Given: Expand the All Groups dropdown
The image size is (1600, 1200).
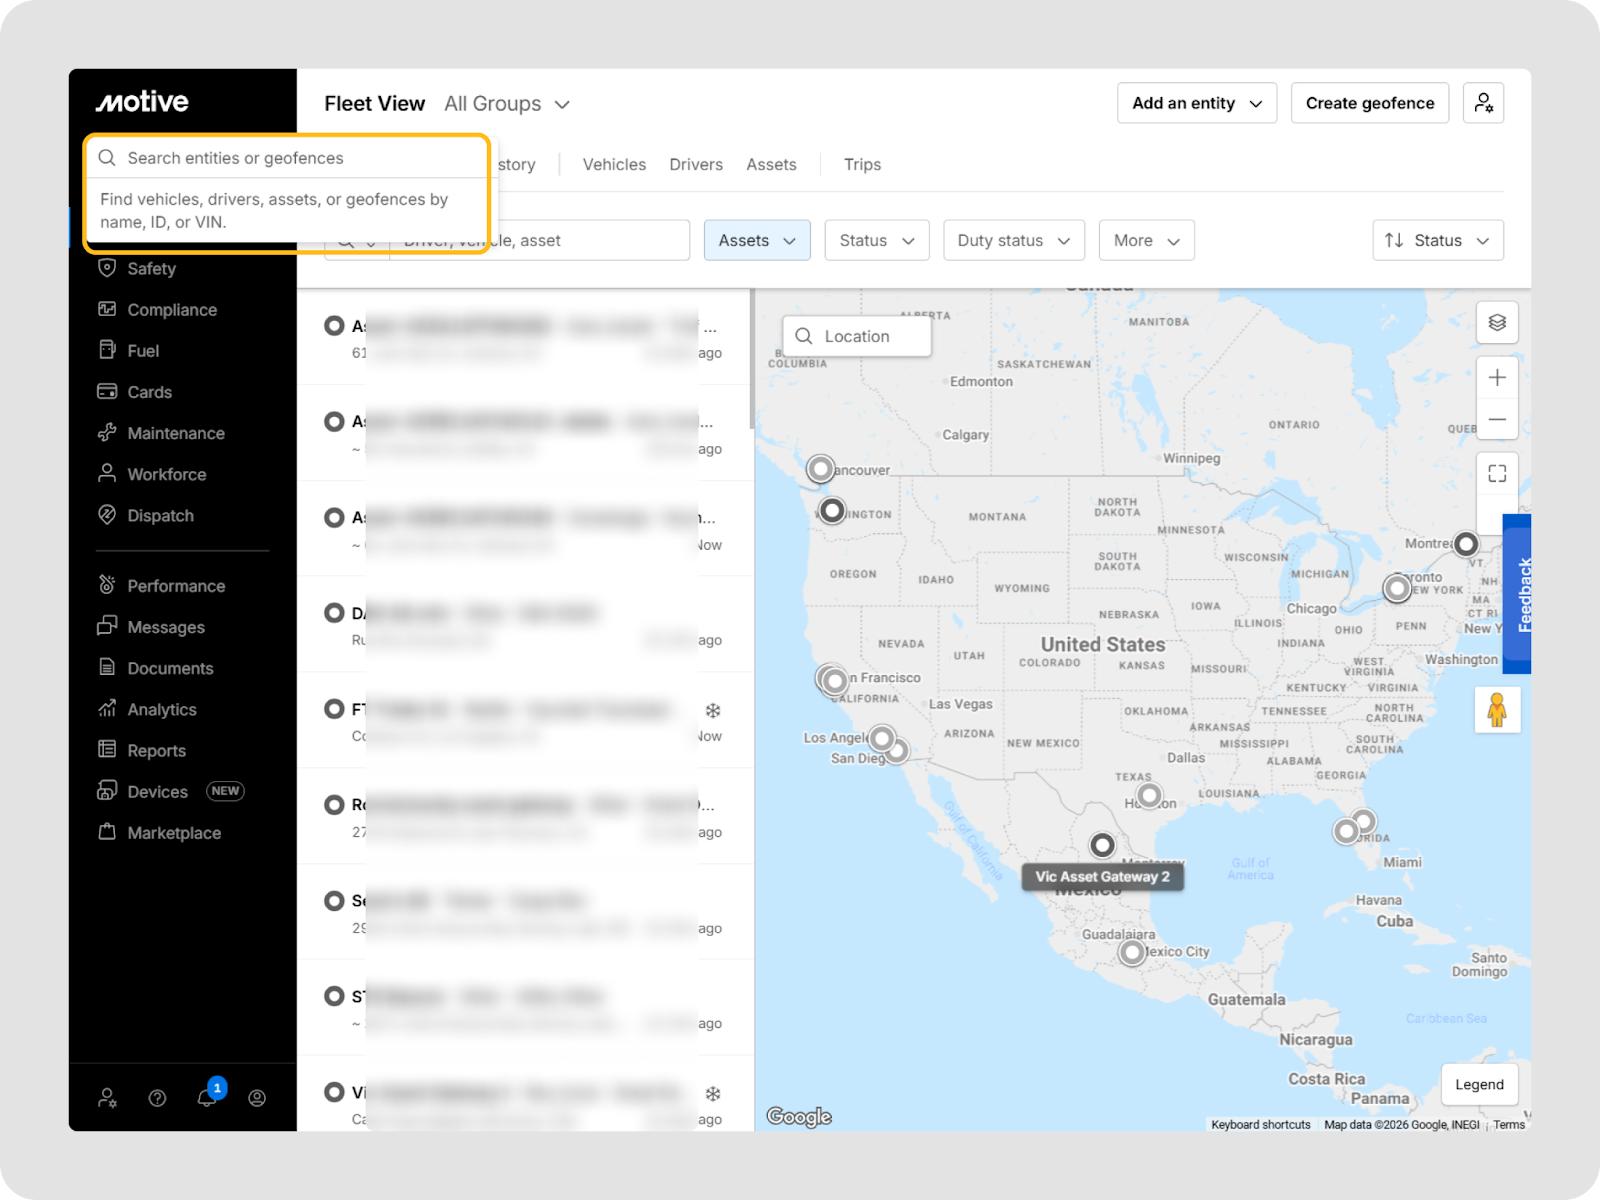Looking at the screenshot, I should (x=507, y=104).
